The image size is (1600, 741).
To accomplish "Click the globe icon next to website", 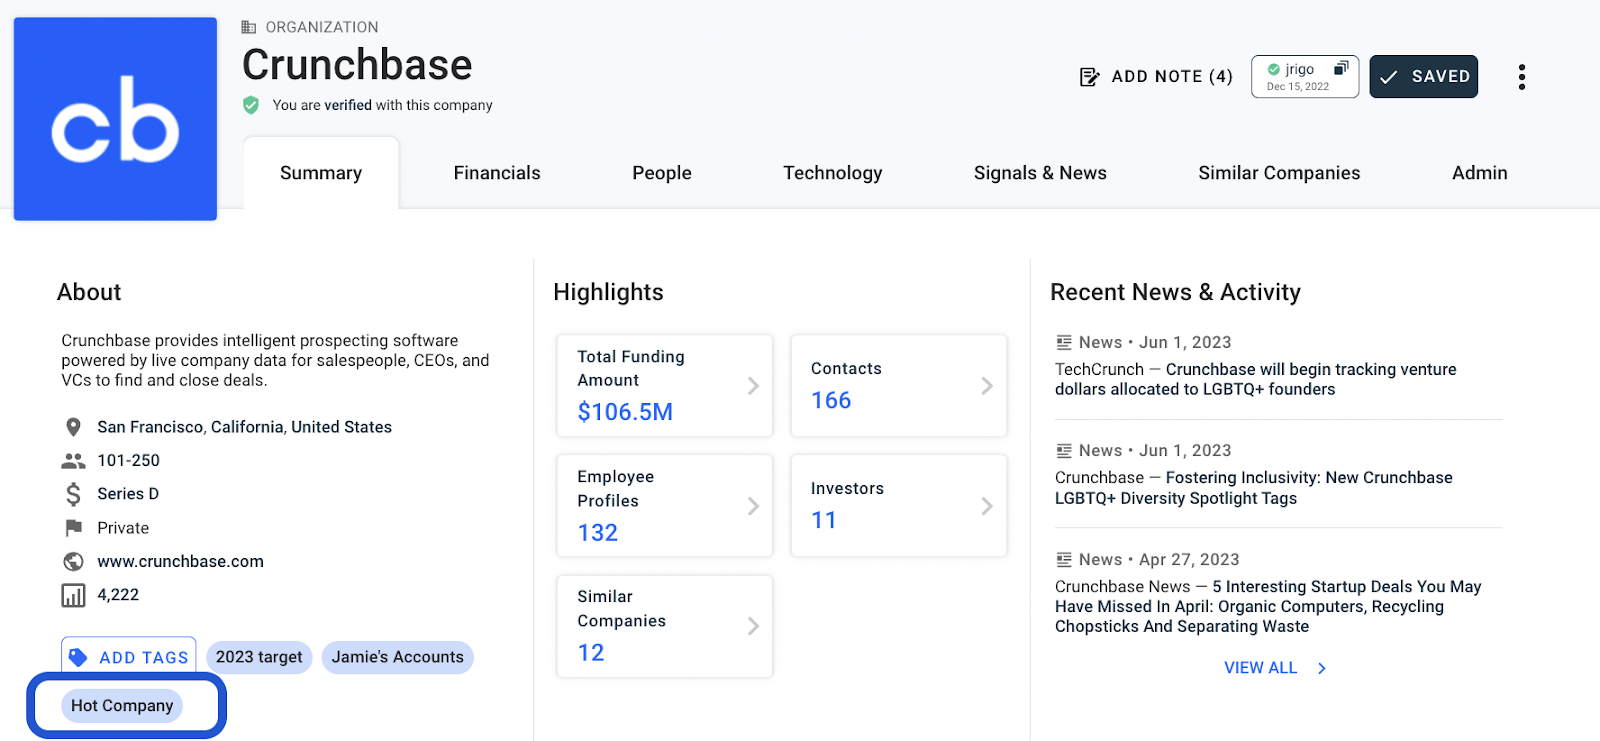I will [73, 561].
